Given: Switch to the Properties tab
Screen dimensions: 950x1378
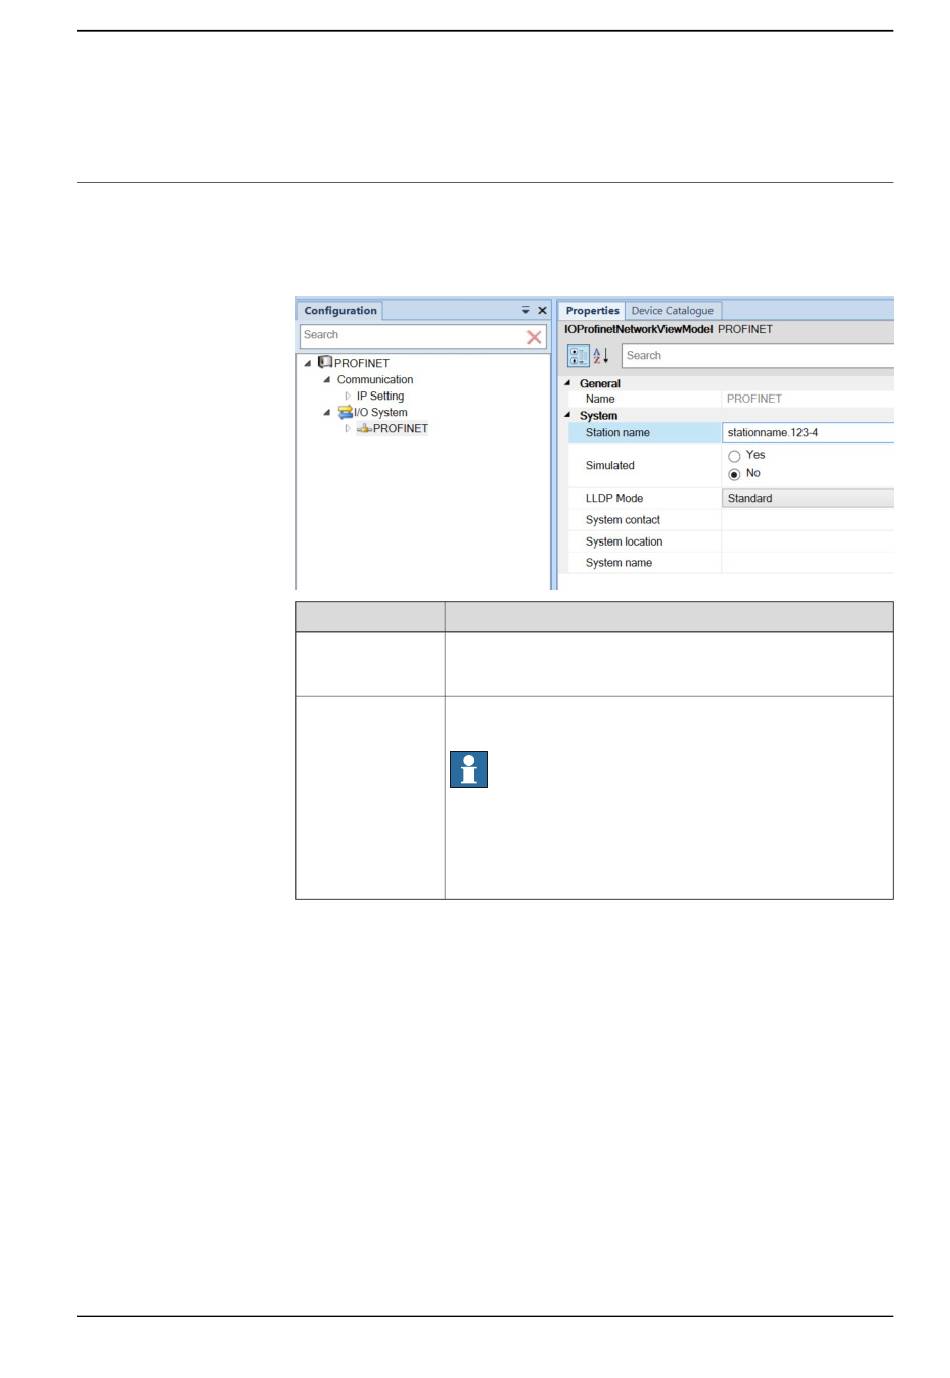Looking at the screenshot, I should [592, 311].
